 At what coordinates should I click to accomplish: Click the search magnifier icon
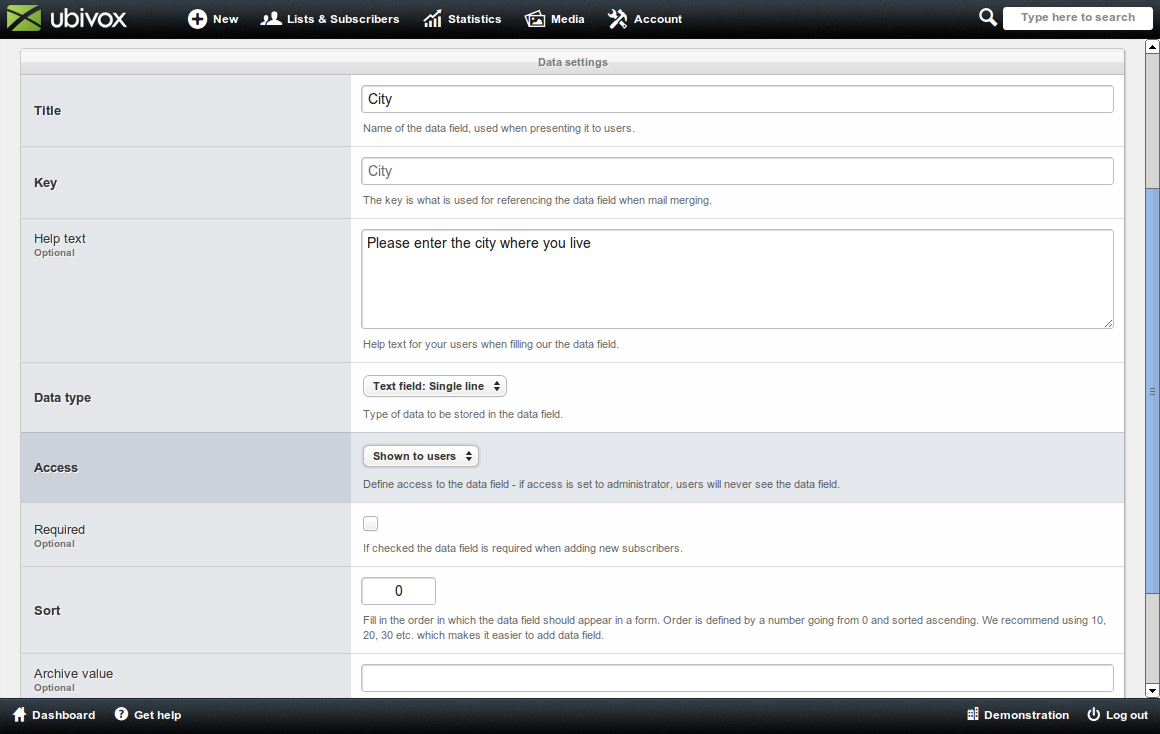click(x=988, y=17)
